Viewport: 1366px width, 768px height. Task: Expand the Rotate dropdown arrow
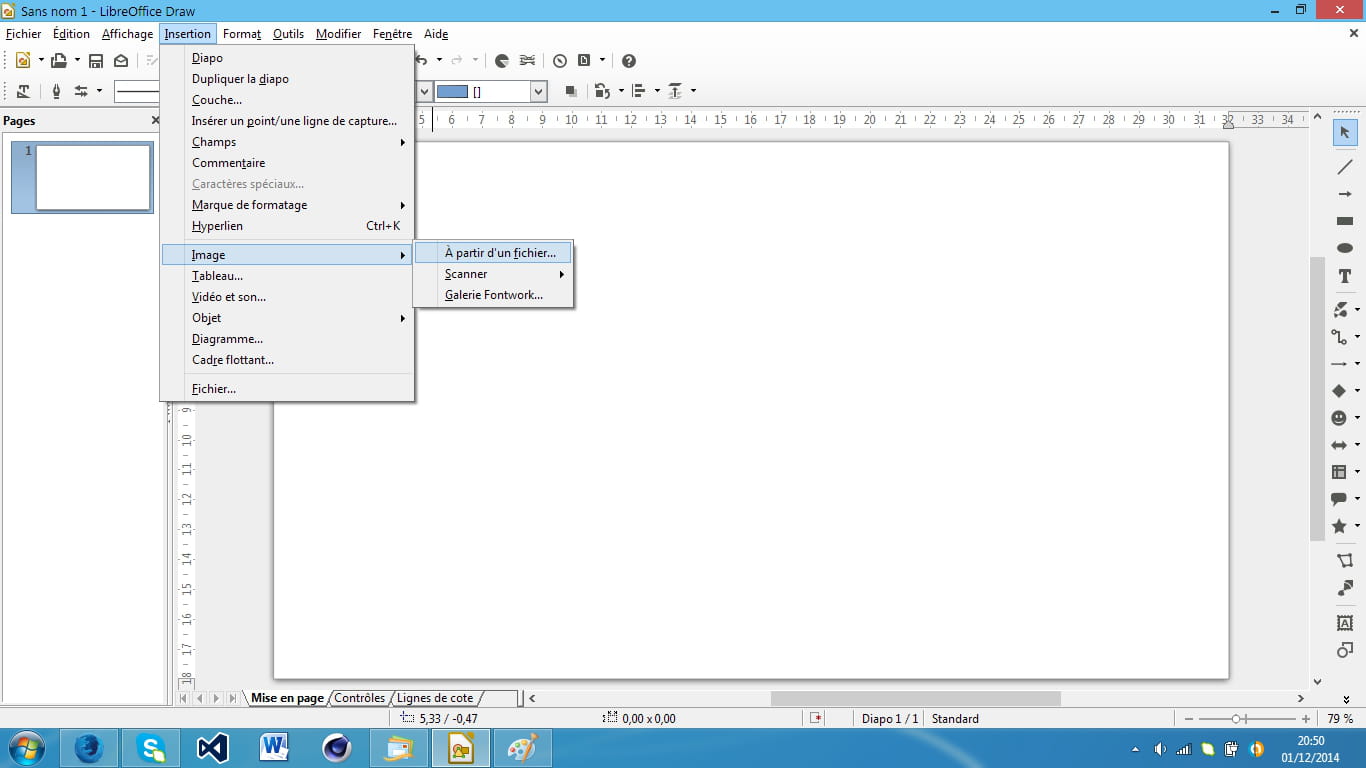(621, 91)
